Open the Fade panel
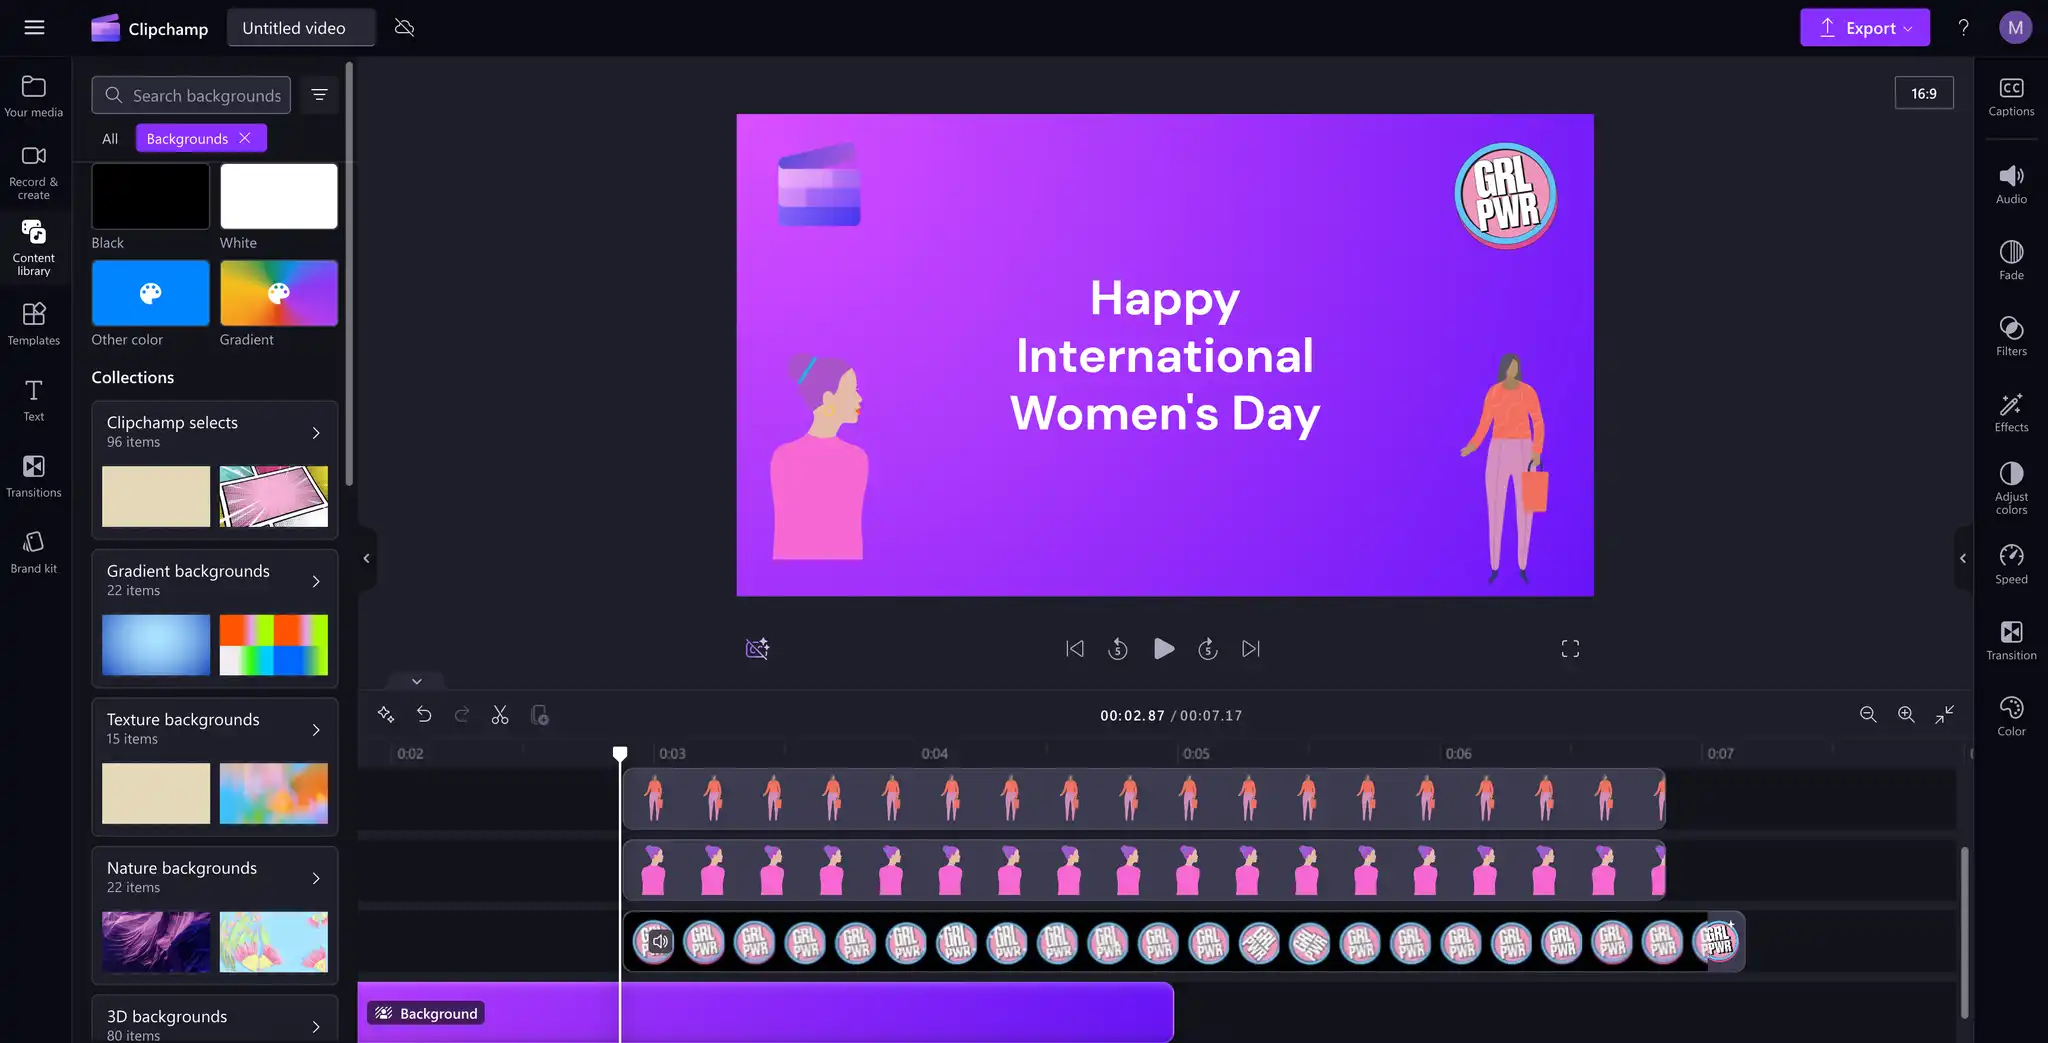 tap(2011, 261)
